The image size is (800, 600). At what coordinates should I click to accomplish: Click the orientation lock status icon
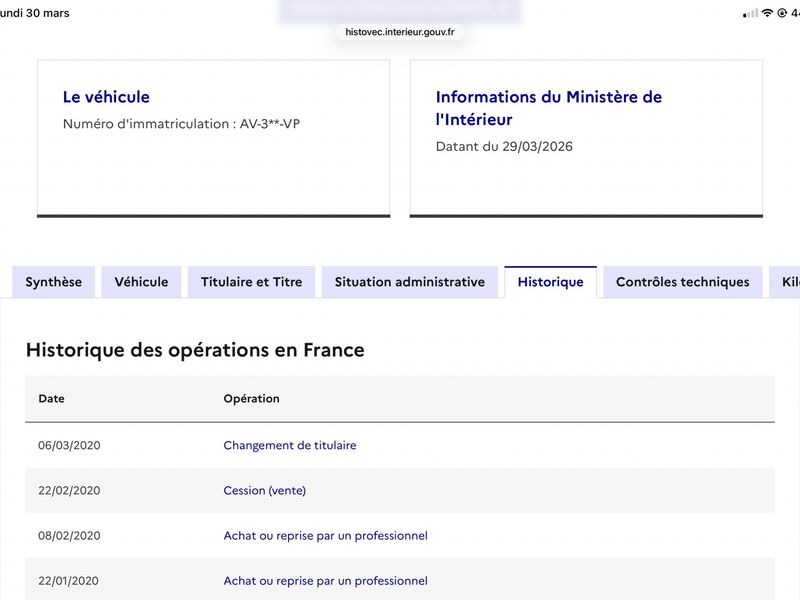(782, 13)
